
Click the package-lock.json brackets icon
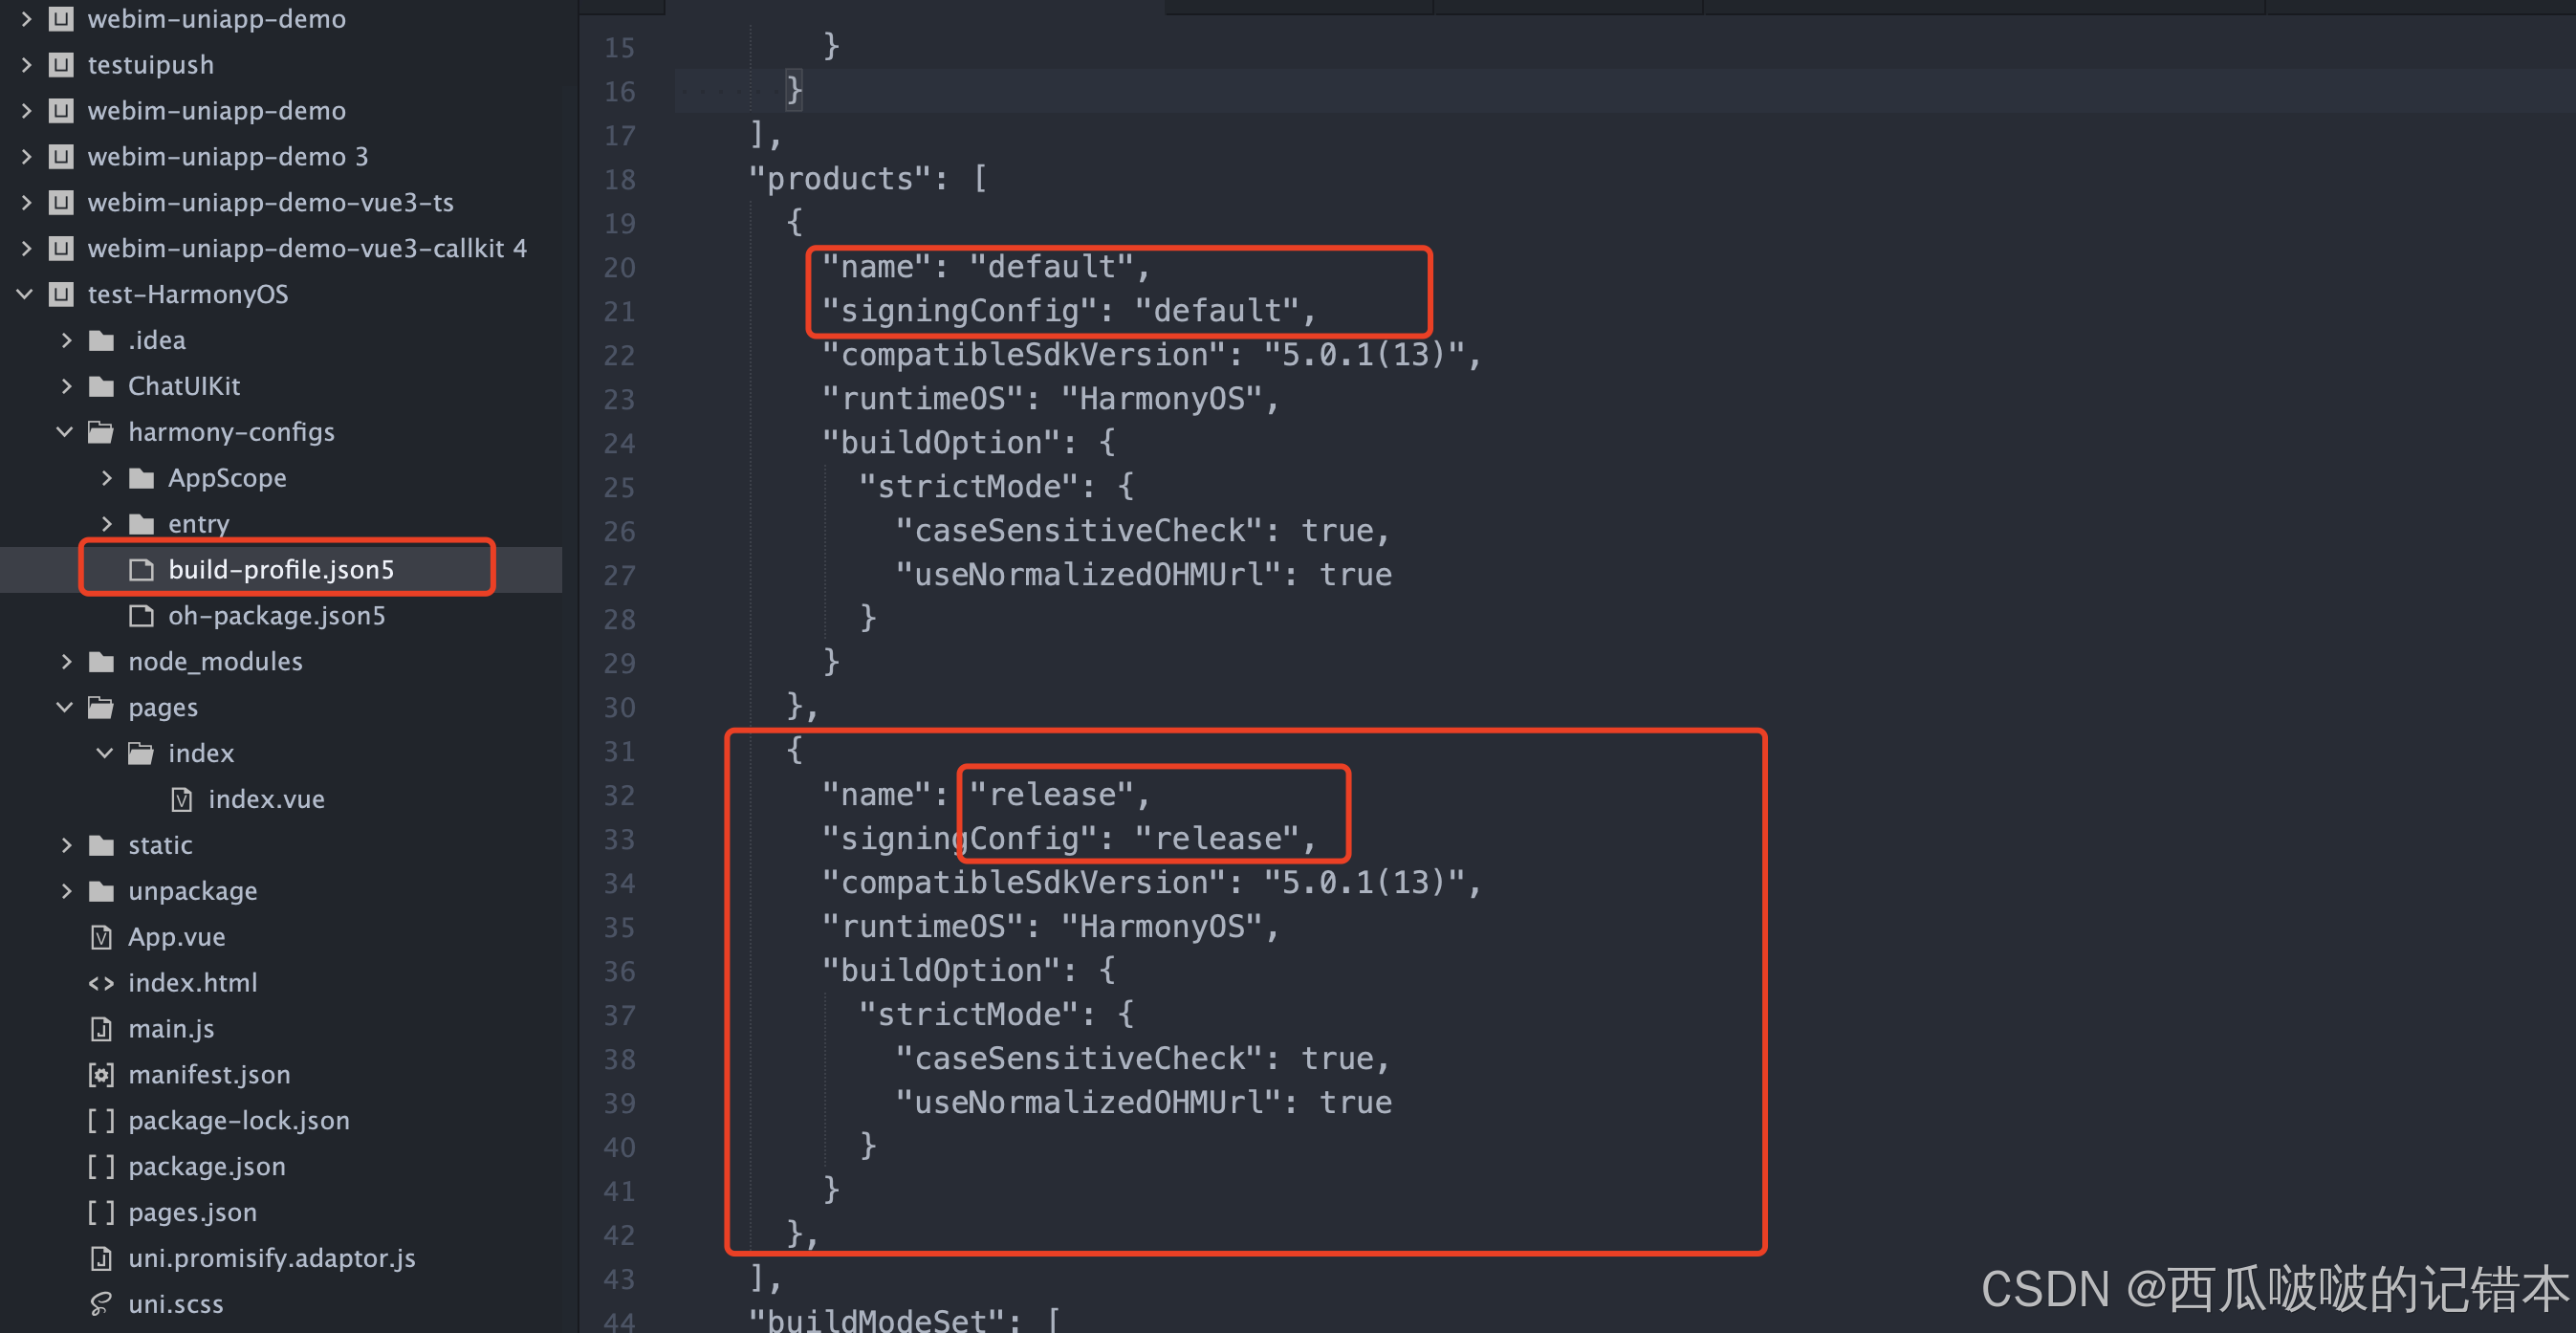tap(101, 1121)
